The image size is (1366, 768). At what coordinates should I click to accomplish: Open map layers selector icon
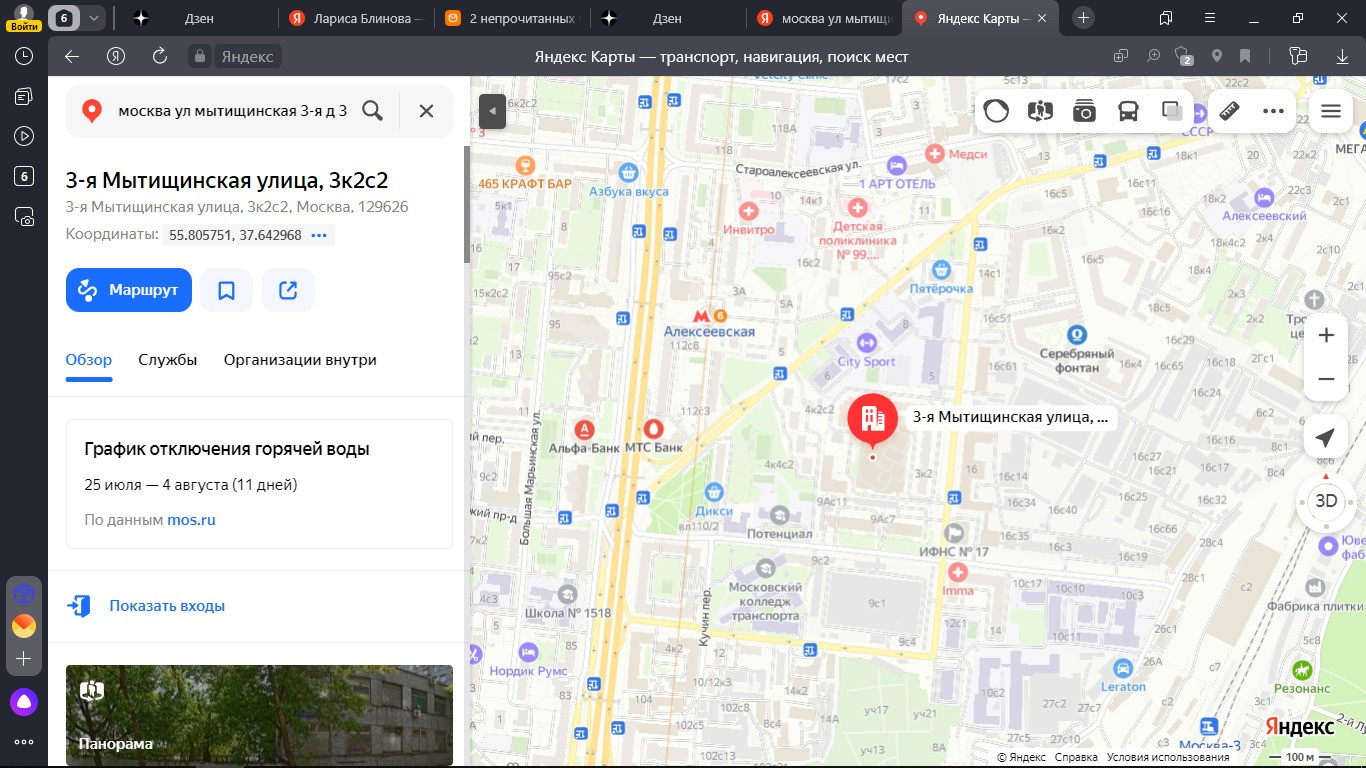tap(1172, 111)
